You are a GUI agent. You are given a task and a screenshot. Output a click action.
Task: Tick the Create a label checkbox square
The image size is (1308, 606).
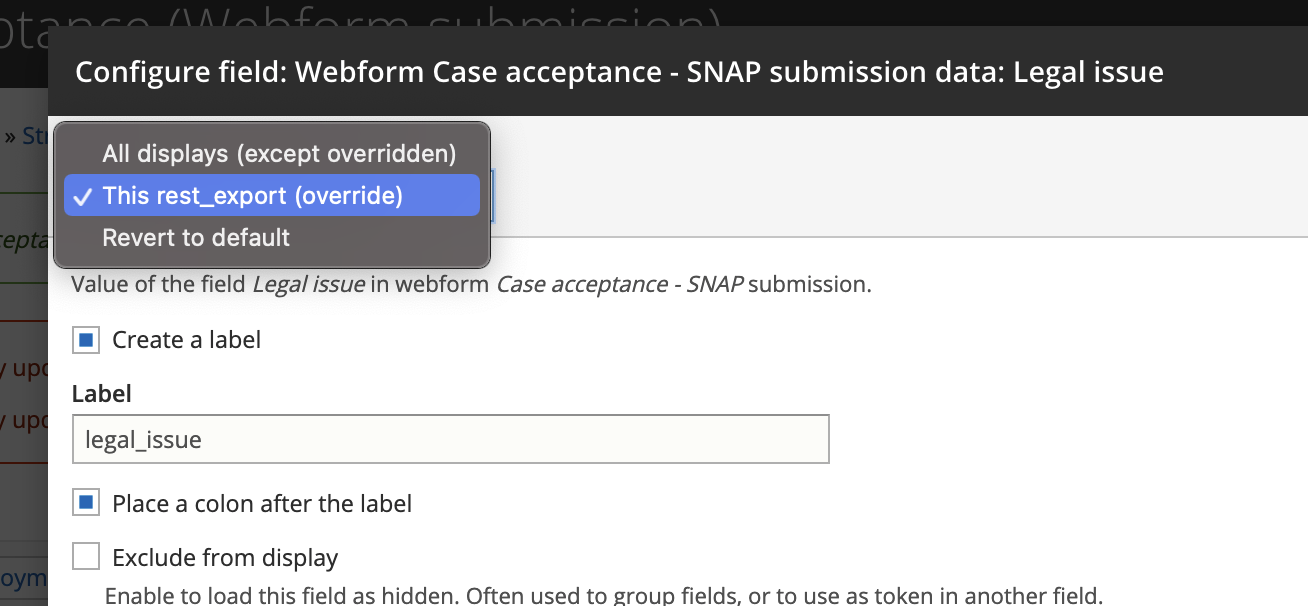coord(86,341)
